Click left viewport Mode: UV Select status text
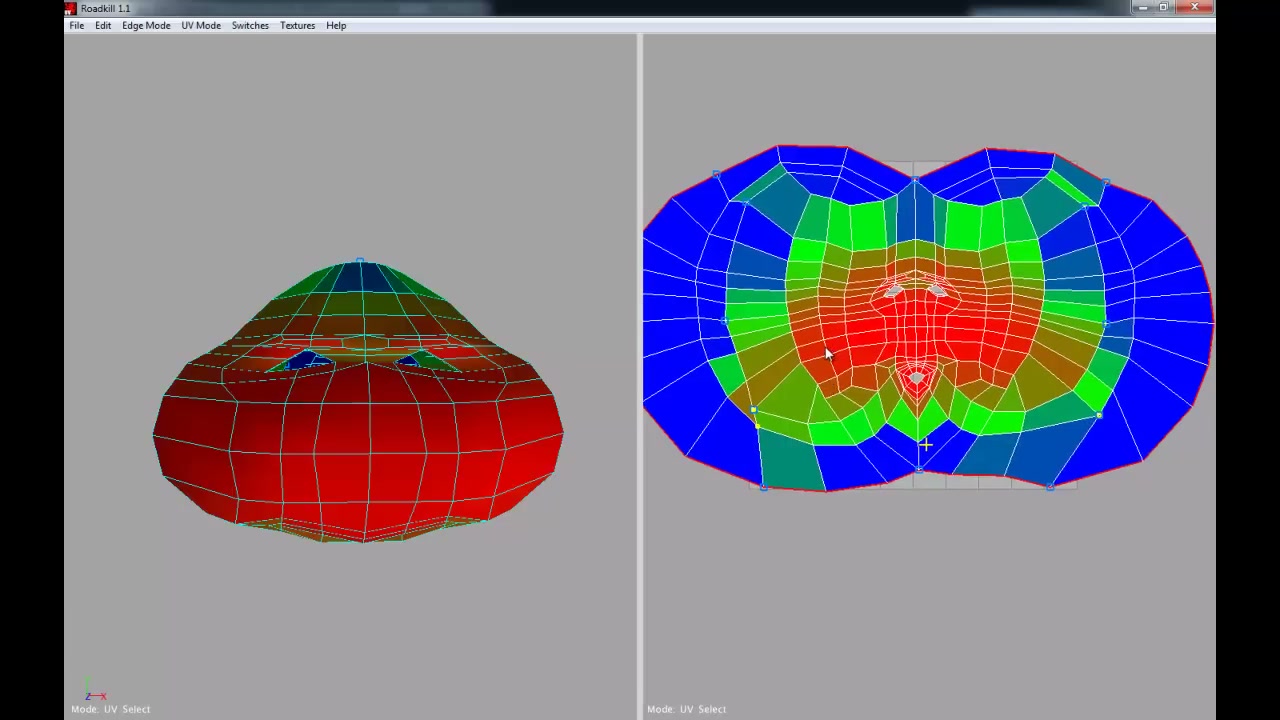The width and height of the screenshot is (1280, 720). coord(110,709)
